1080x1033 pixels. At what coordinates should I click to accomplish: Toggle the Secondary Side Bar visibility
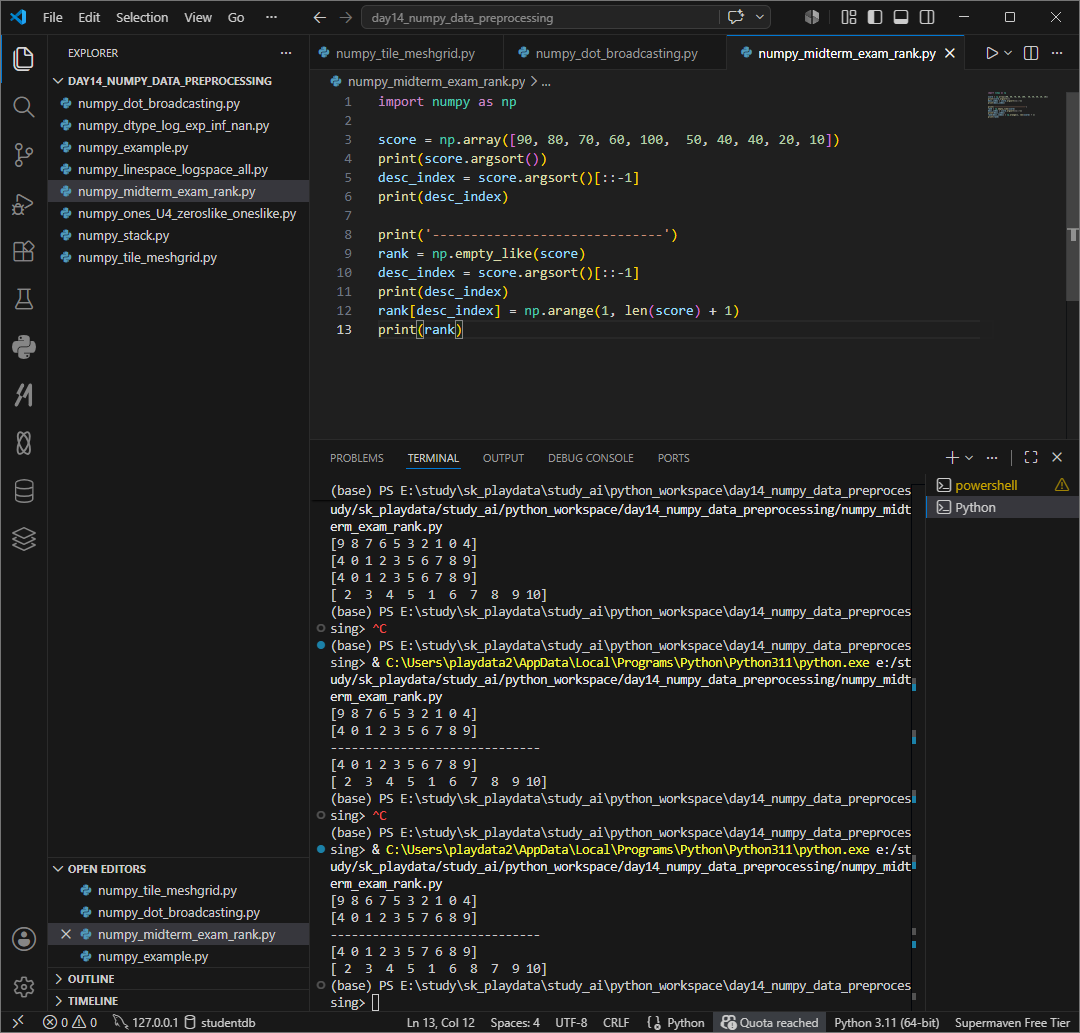pyautogui.click(x=927, y=17)
